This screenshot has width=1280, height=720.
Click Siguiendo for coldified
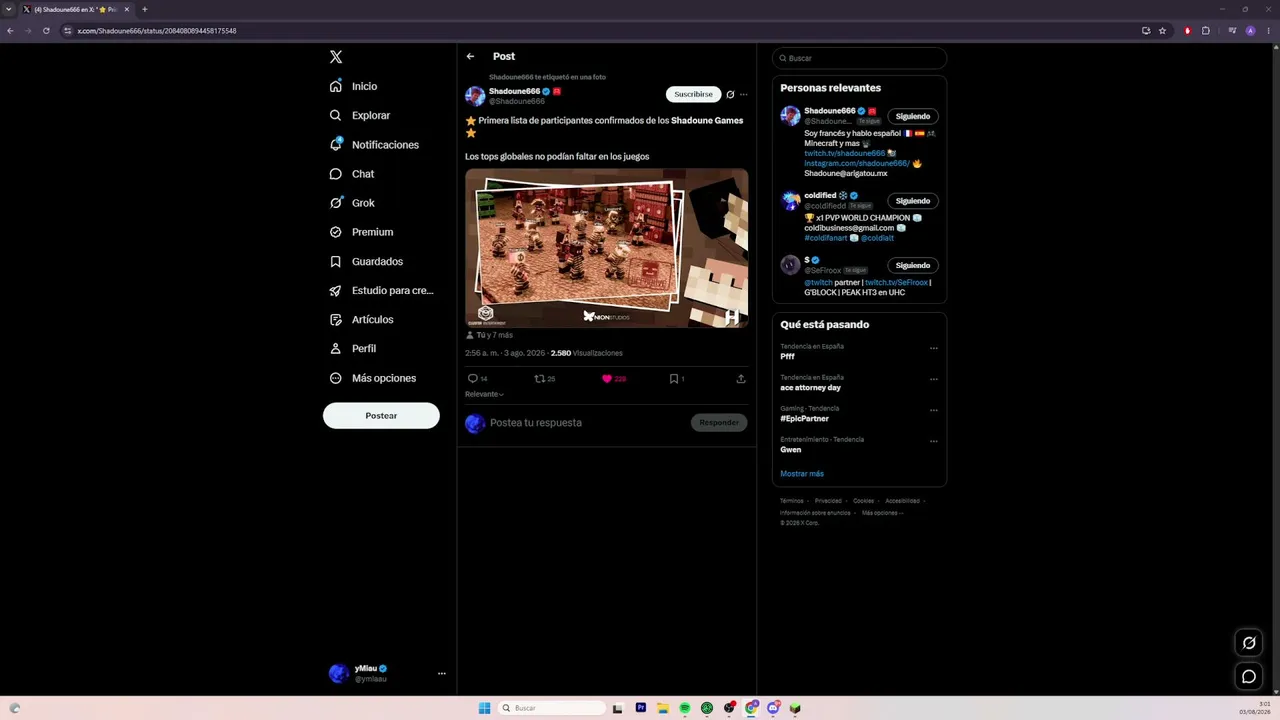(913, 201)
